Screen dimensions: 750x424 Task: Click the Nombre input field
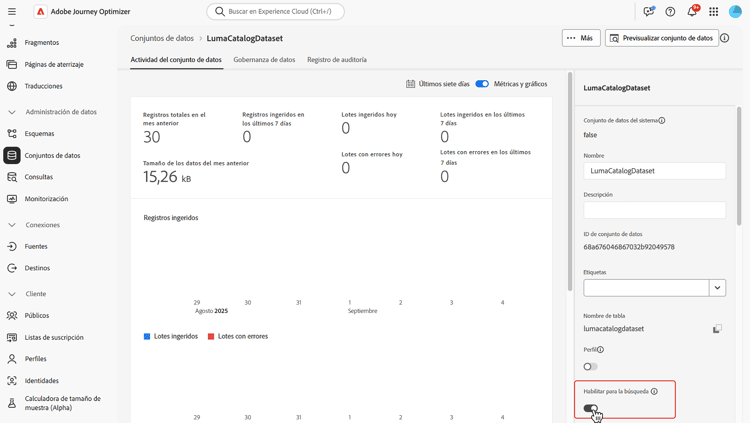point(654,171)
